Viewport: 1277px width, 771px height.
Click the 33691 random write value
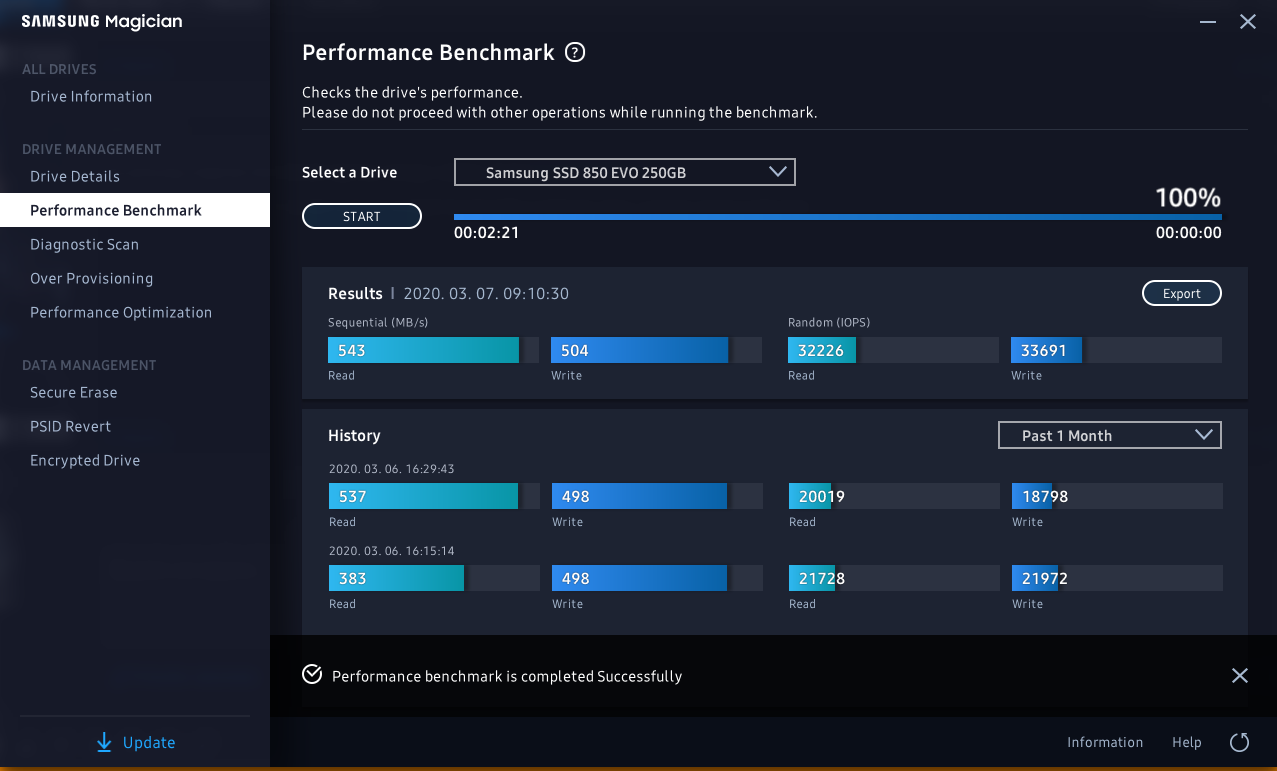pos(1042,351)
